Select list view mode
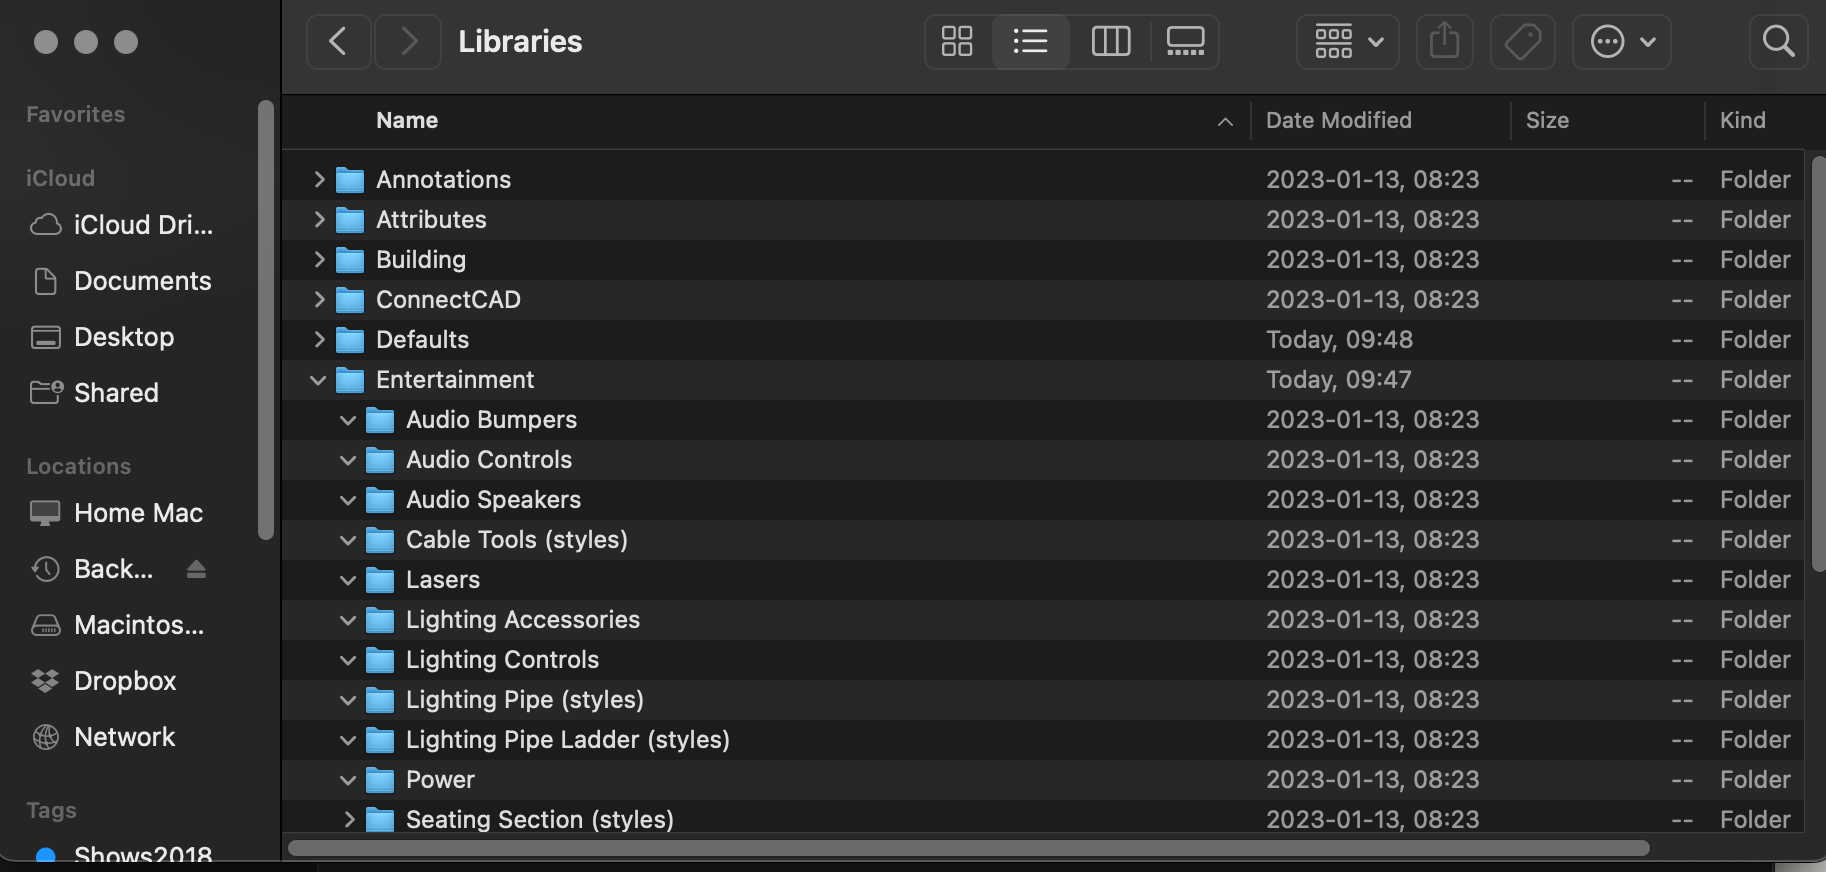The height and width of the screenshot is (872, 1826). (1030, 42)
